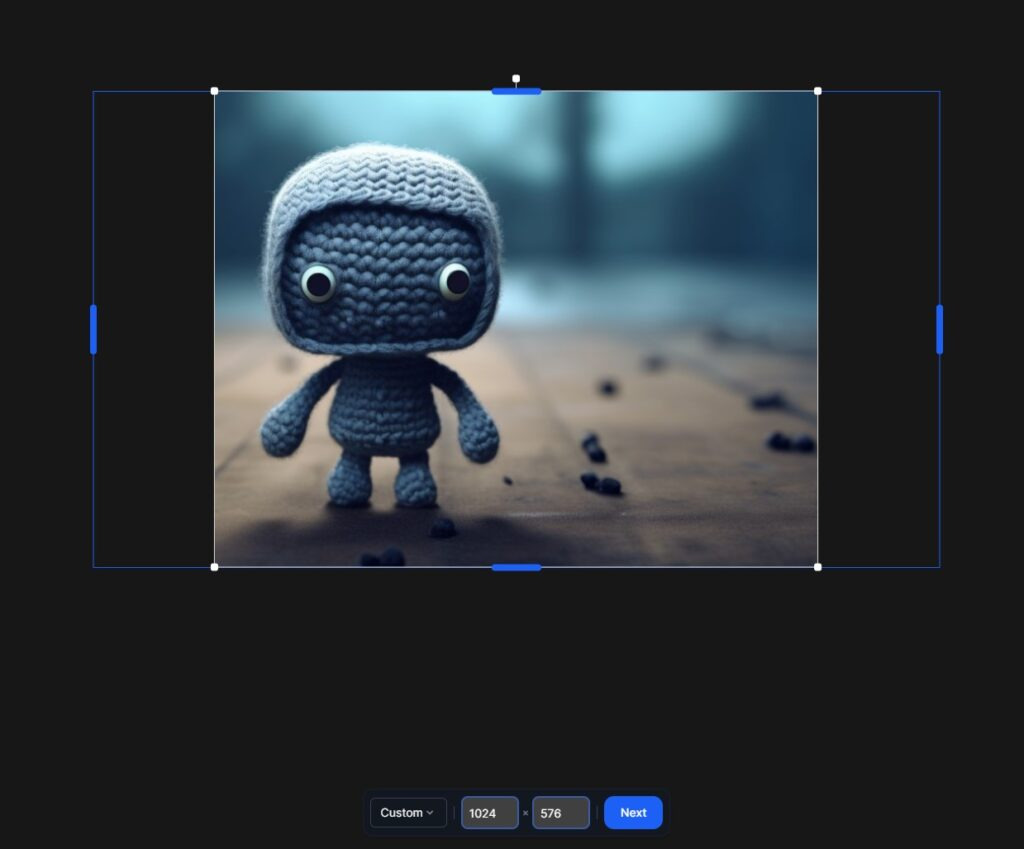The image size is (1024, 849).
Task: Click the bottom-left corner handle of image
Action: tap(215, 567)
